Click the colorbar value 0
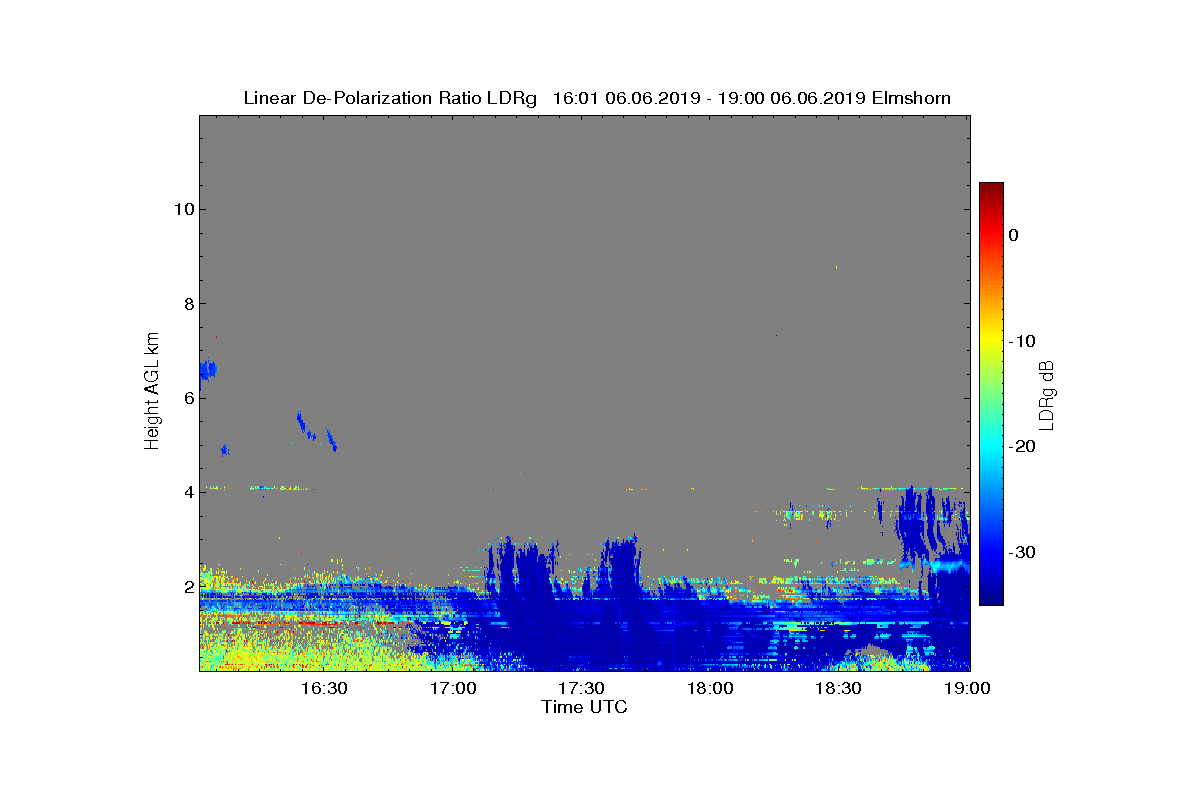This screenshot has height=800, width=1200. click(x=1013, y=235)
